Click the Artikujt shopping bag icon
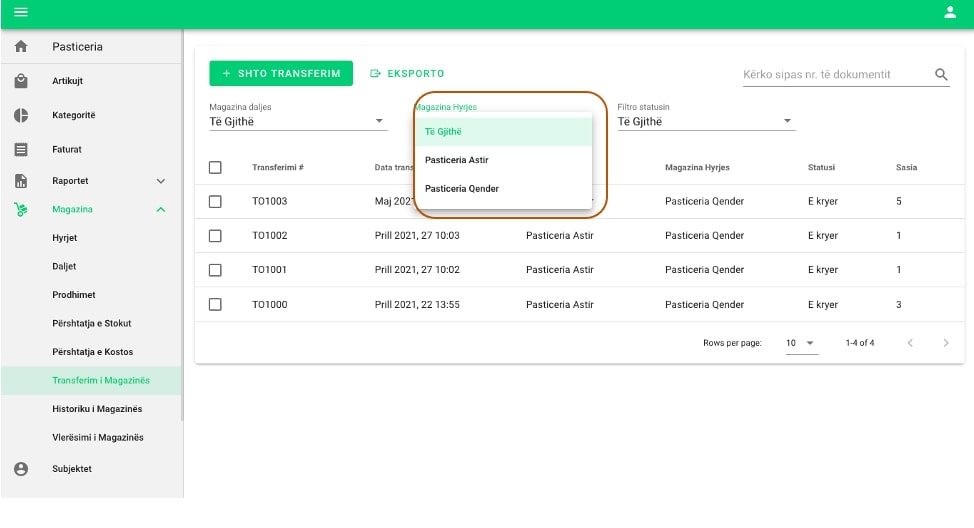974x528 pixels. pyautogui.click(x=21, y=81)
